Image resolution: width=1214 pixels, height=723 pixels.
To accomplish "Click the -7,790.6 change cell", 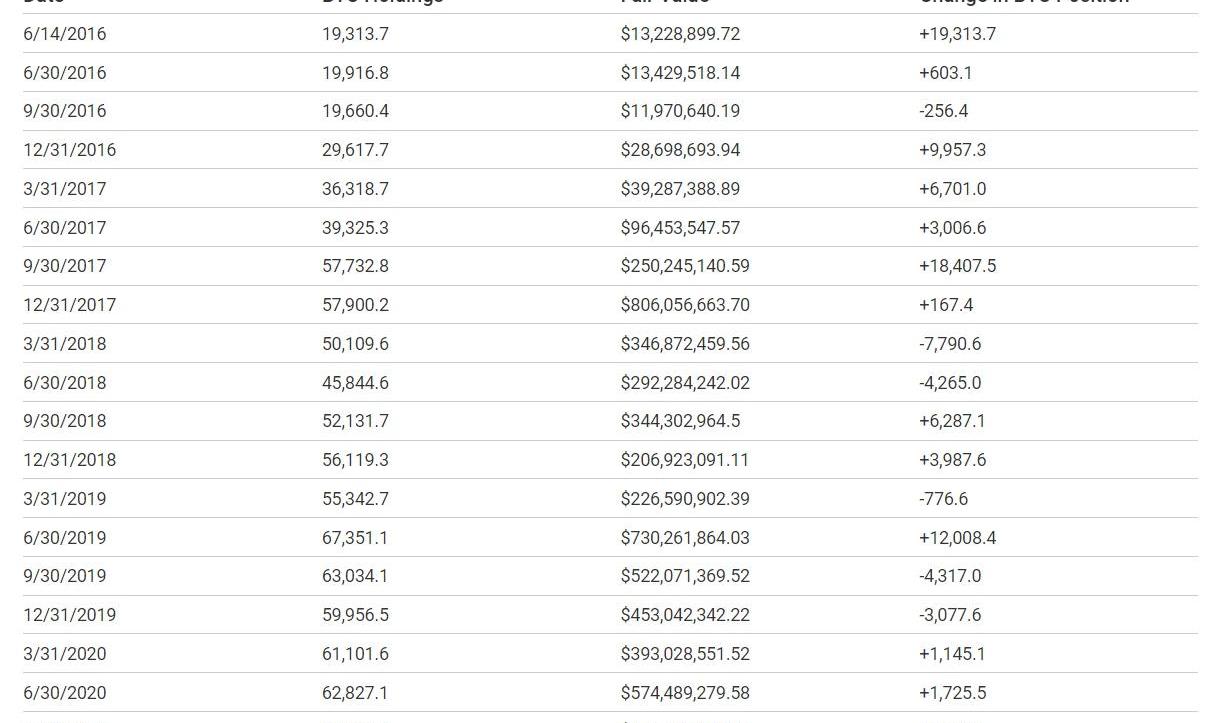I will (x=950, y=344).
